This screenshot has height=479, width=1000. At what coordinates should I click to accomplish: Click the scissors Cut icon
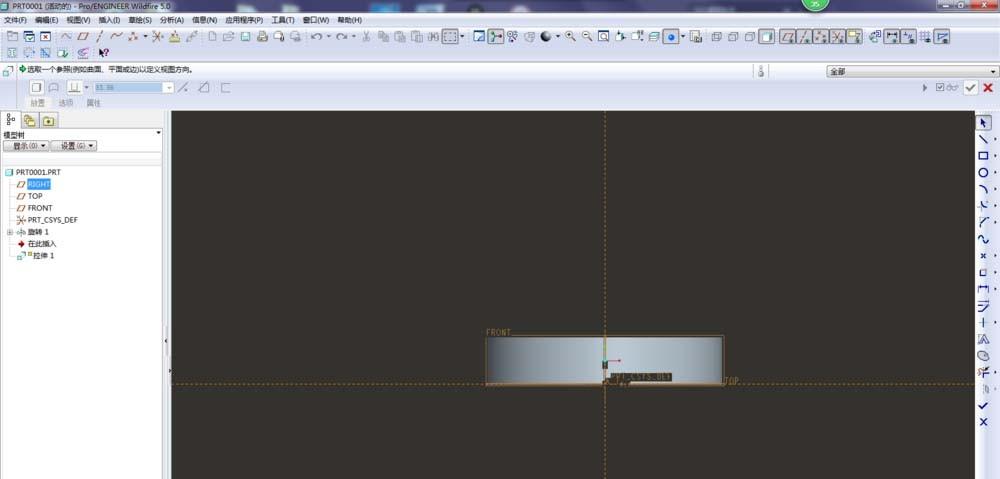point(367,37)
